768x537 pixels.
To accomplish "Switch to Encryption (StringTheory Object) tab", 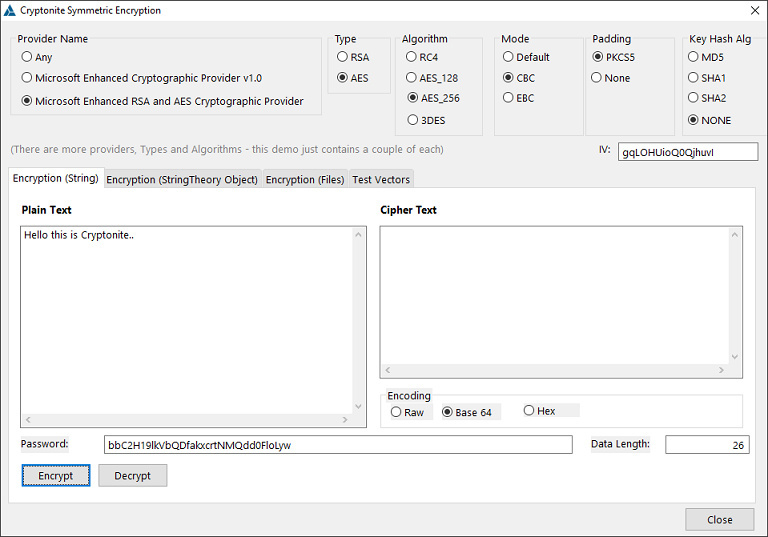I will coord(182,179).
